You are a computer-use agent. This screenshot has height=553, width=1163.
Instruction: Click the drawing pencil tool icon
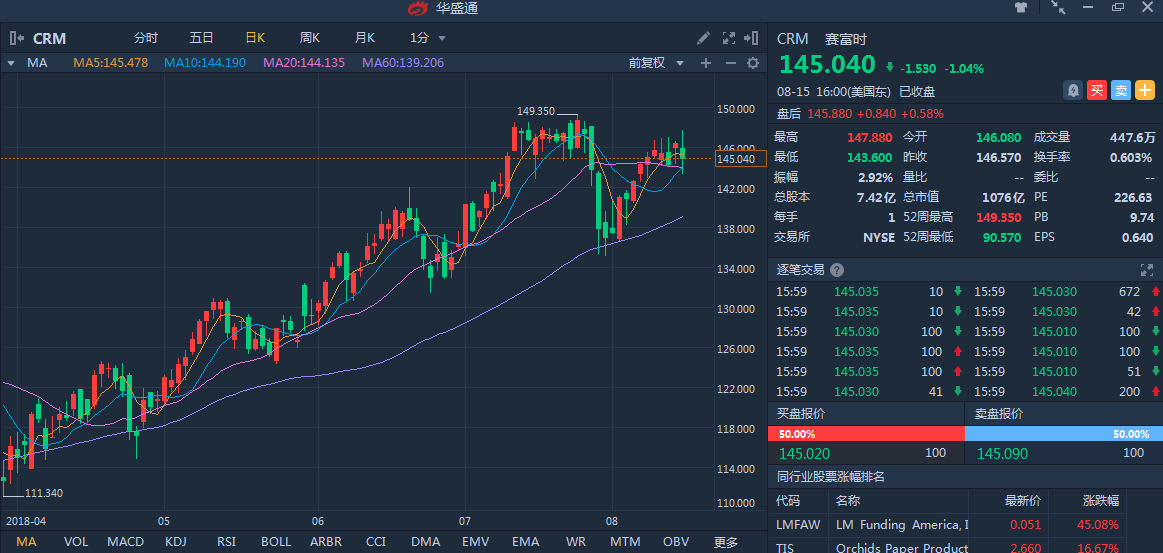704,38
